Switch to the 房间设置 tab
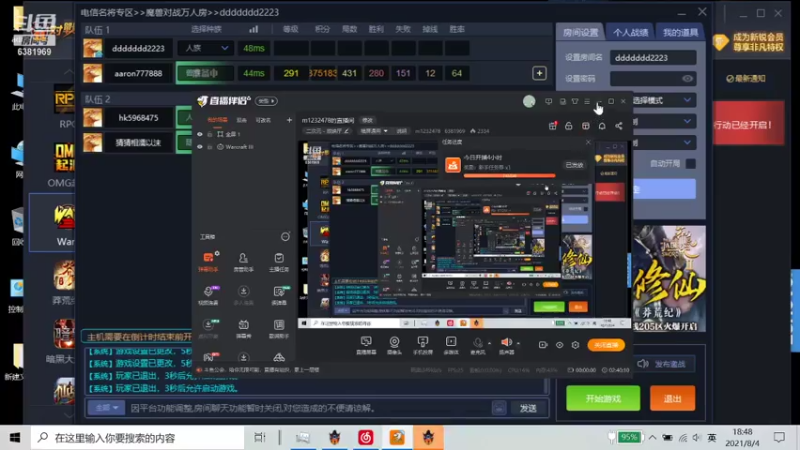 click(580, 33)
